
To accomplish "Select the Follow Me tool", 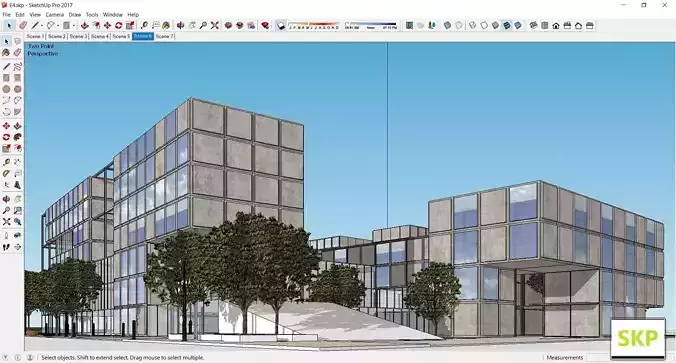I will [17, 137].
